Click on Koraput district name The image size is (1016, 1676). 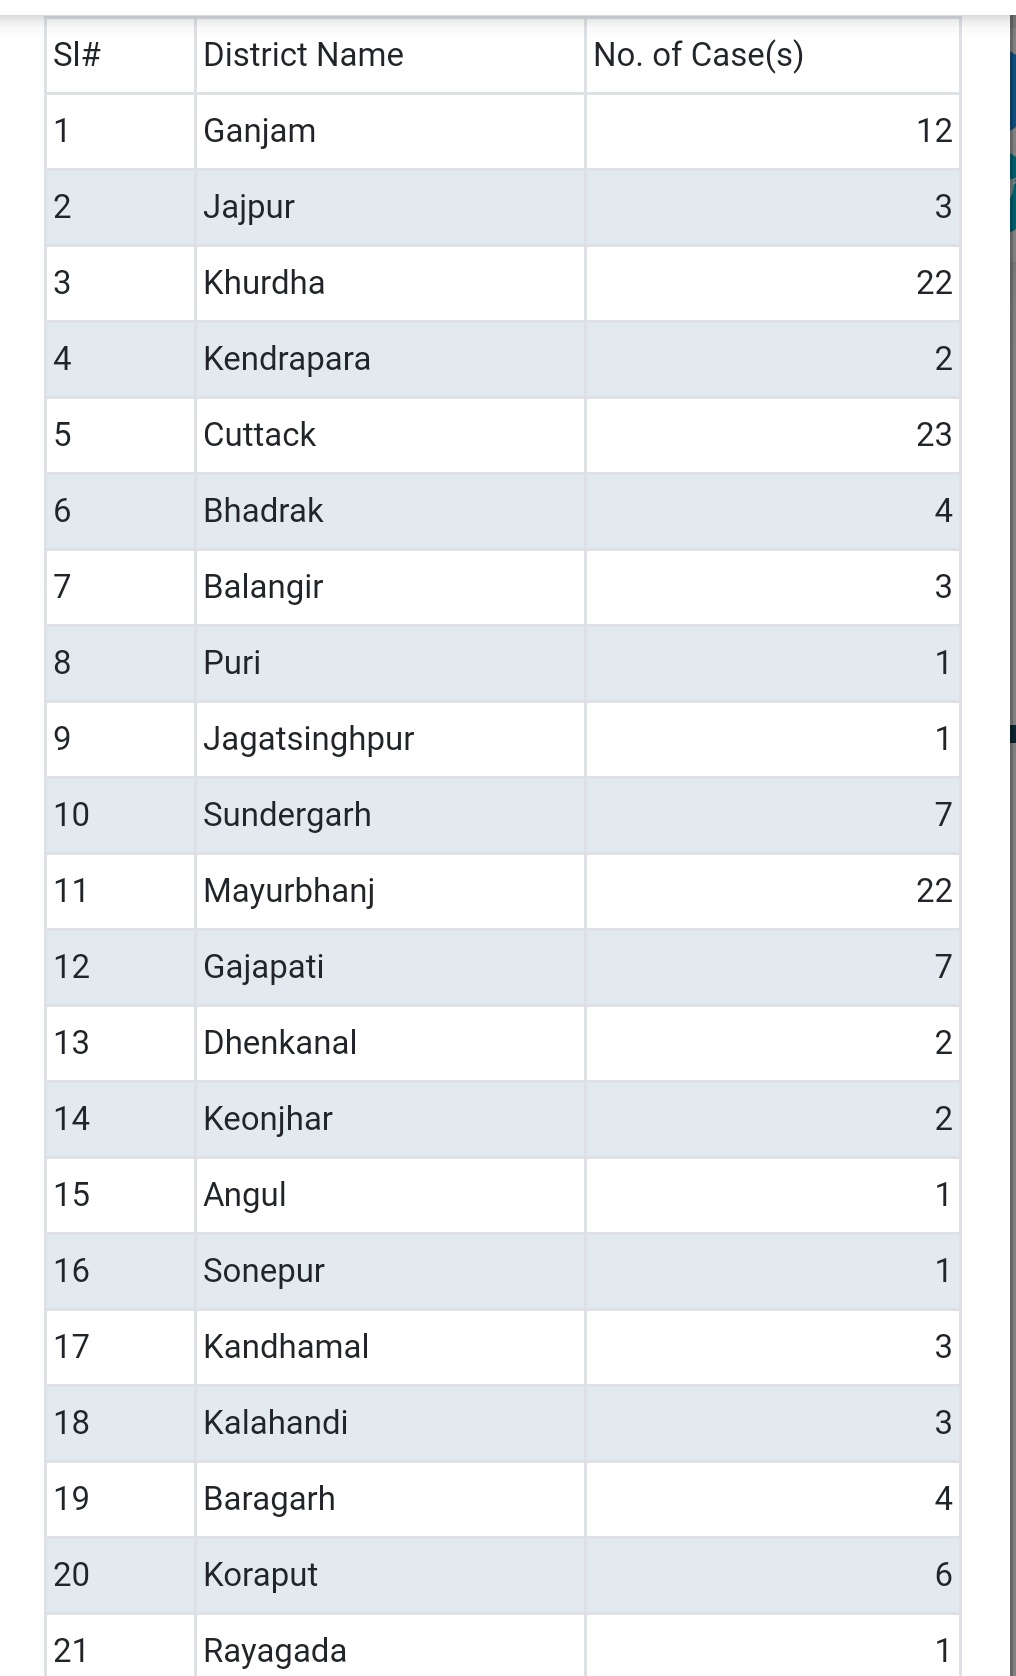pos(260,1575)
